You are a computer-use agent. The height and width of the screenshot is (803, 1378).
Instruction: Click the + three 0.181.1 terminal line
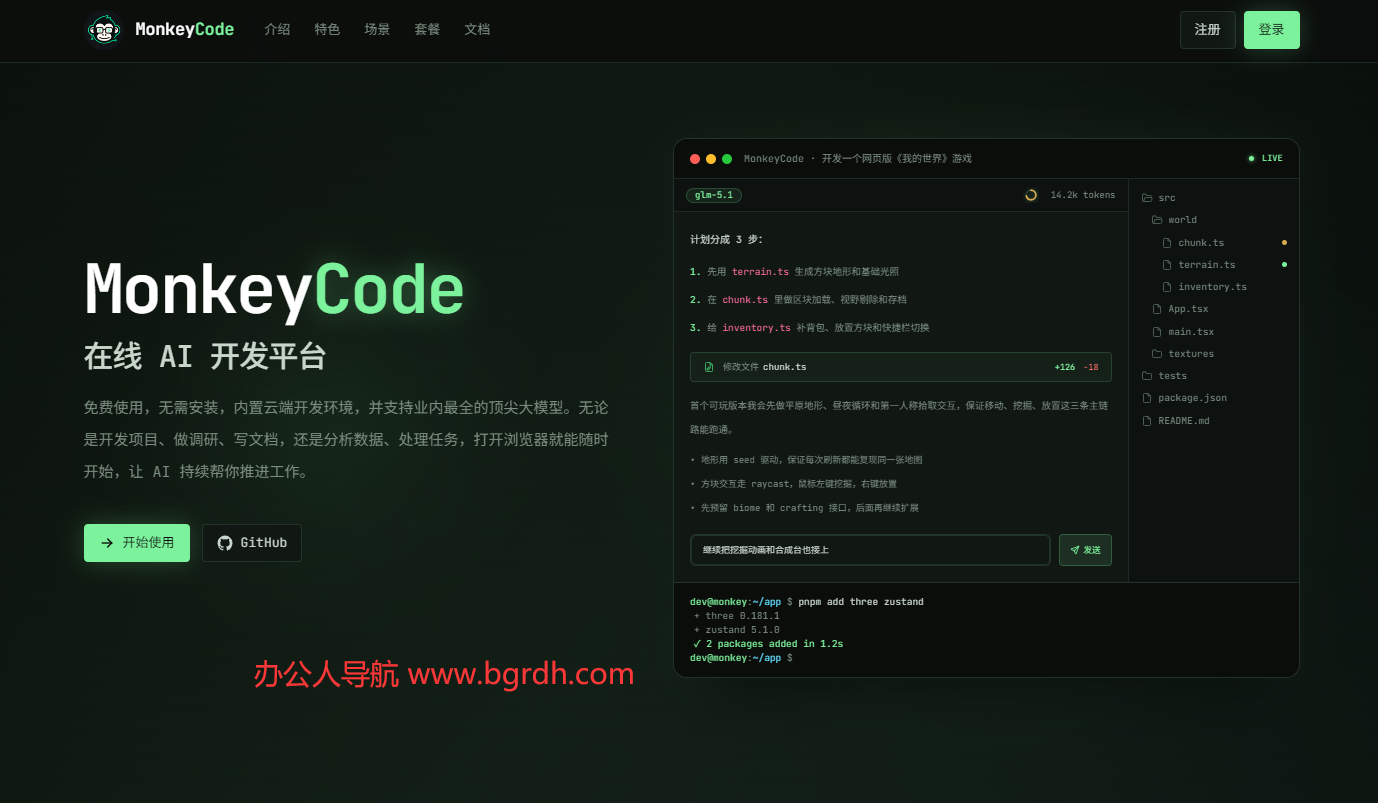click(x=736, y=616)
